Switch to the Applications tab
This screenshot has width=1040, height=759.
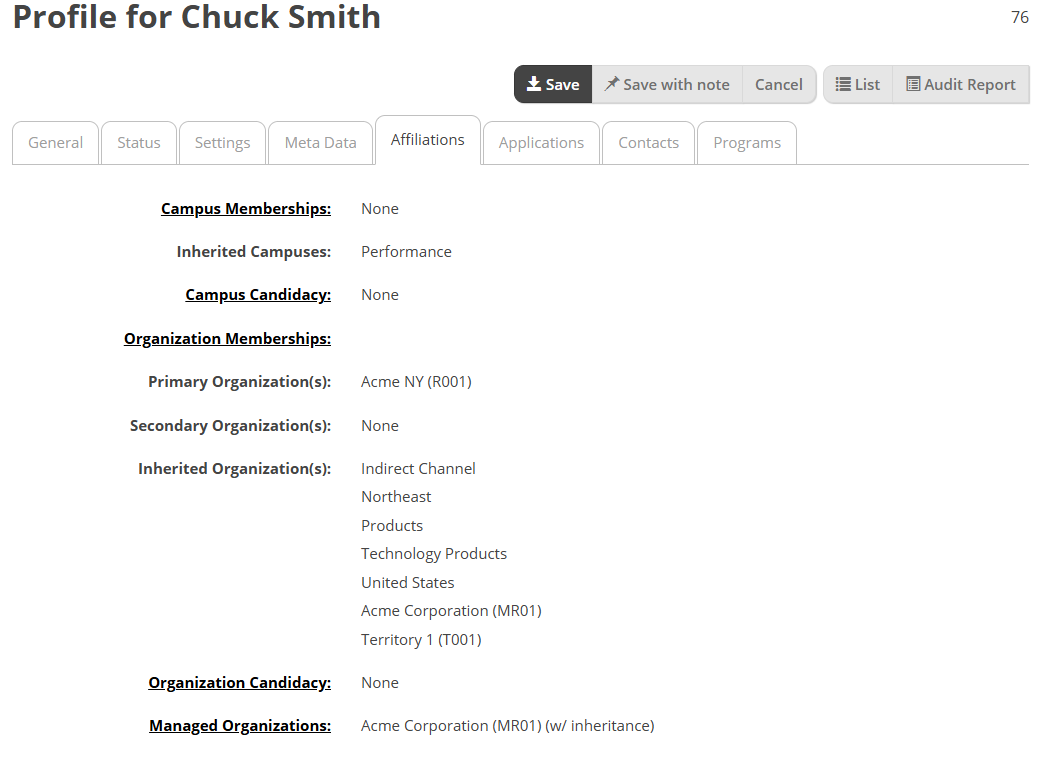coord(541,143)
